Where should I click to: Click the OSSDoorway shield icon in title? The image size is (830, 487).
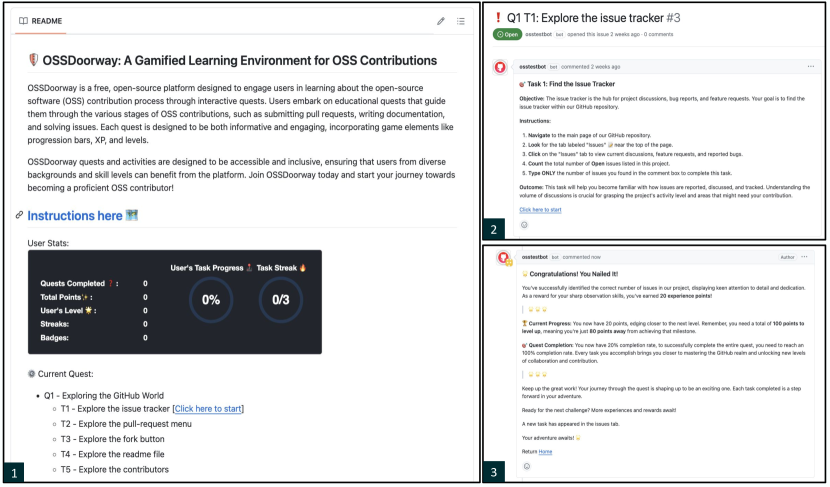(33, 60)
